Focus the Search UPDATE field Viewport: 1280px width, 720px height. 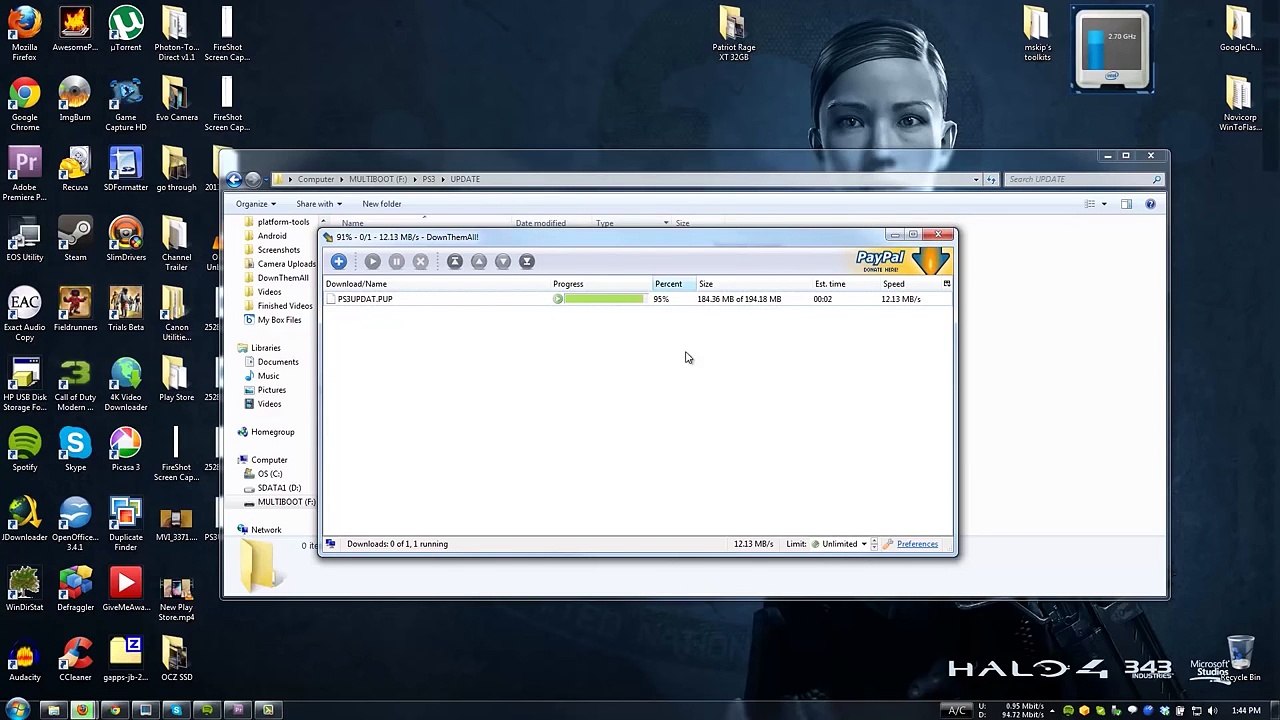[1083, 179]
